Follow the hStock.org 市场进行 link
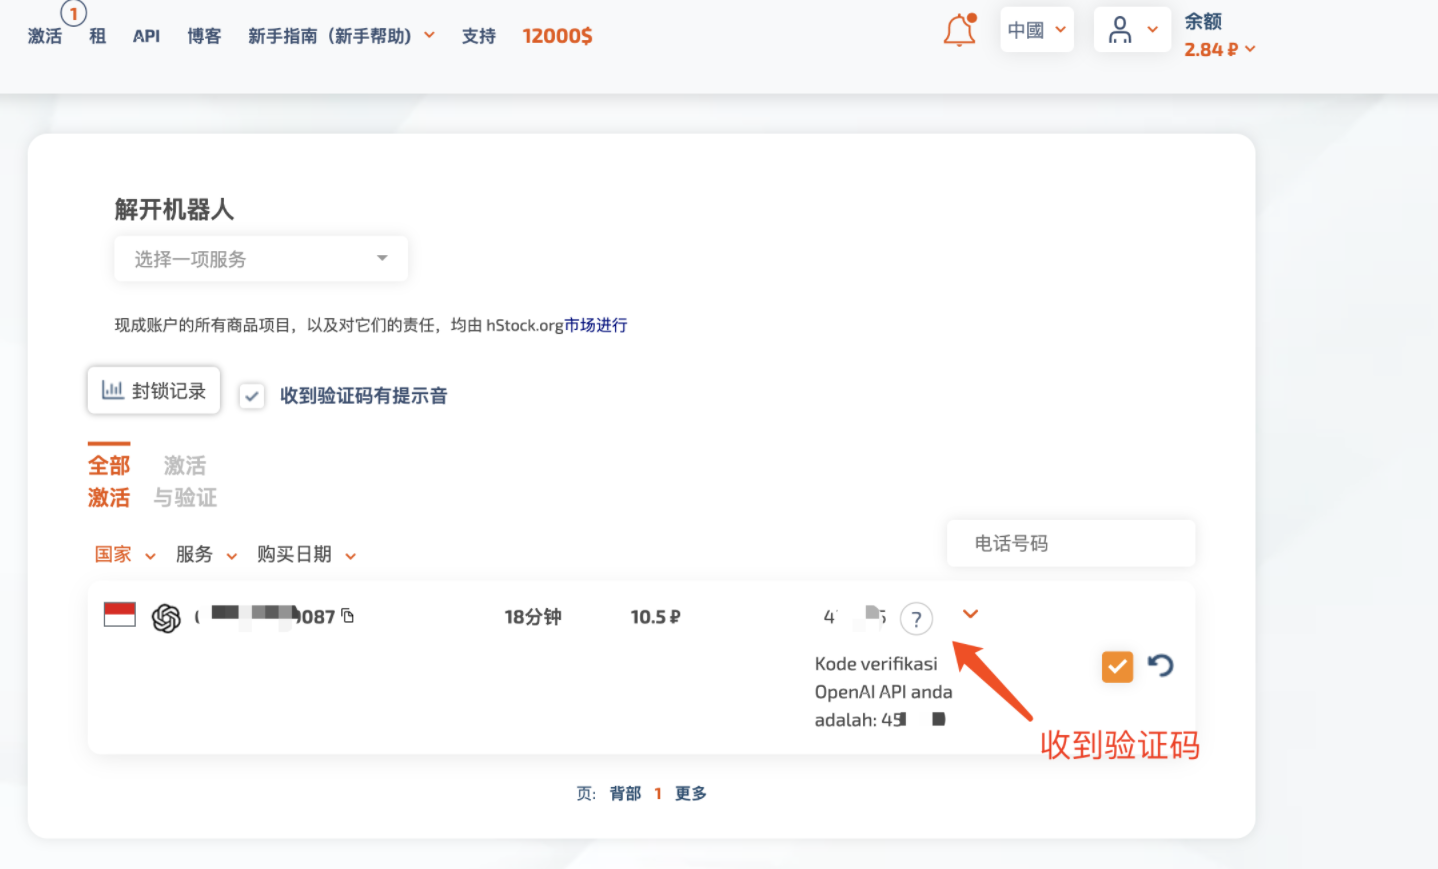1438x869 pixels. [596, 324]
